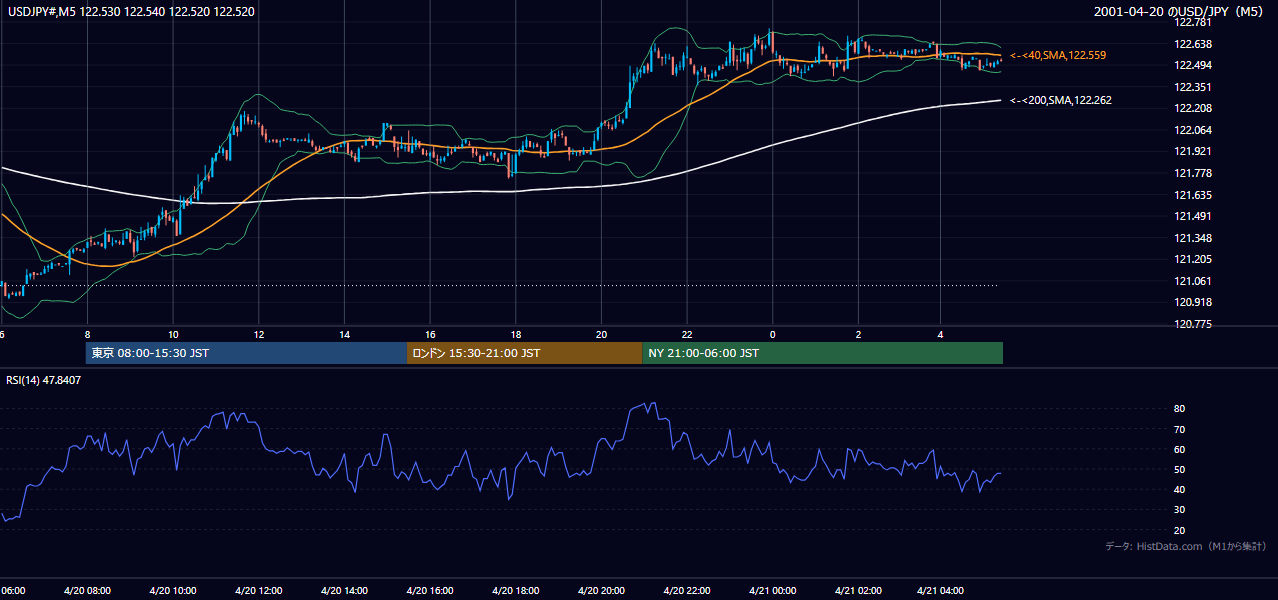Select the London 15:30-21:00 JST session bar
1278x600 pixels.
[x=524, y=353]
